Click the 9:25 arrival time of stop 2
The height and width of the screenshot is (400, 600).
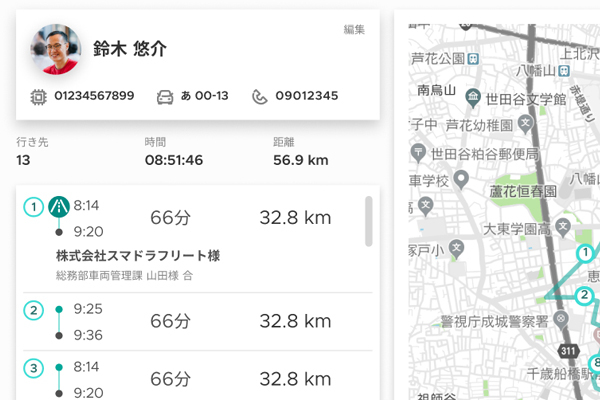point(88,309)
